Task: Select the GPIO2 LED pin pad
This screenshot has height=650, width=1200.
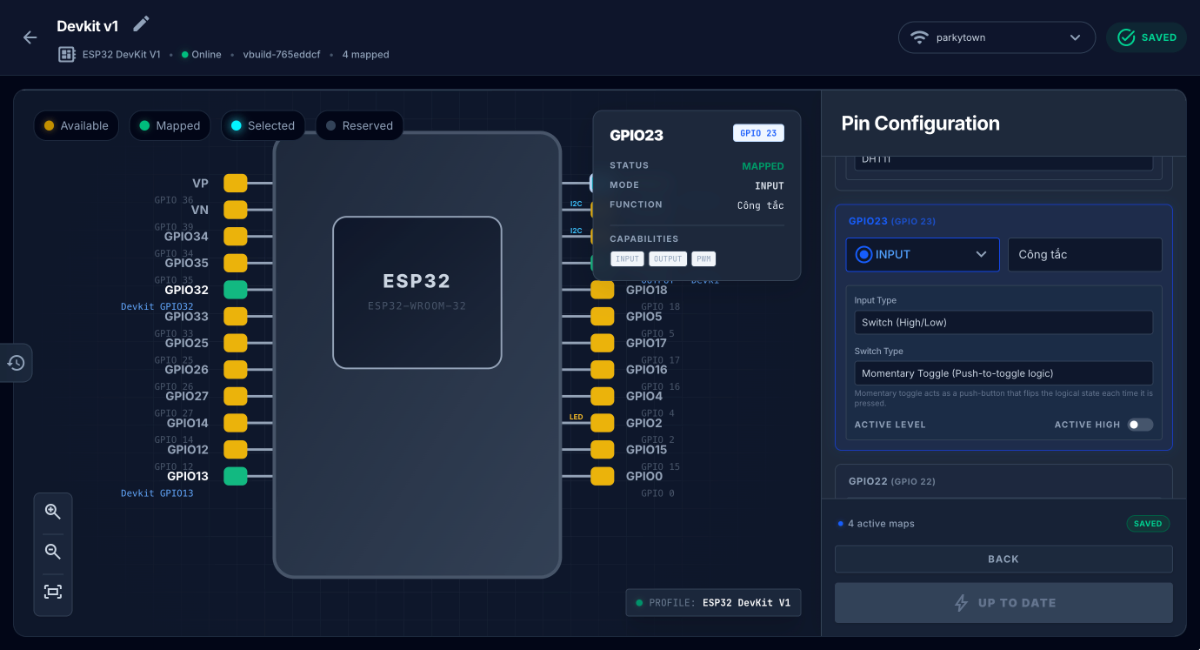Action: click(x=602, y=423)
